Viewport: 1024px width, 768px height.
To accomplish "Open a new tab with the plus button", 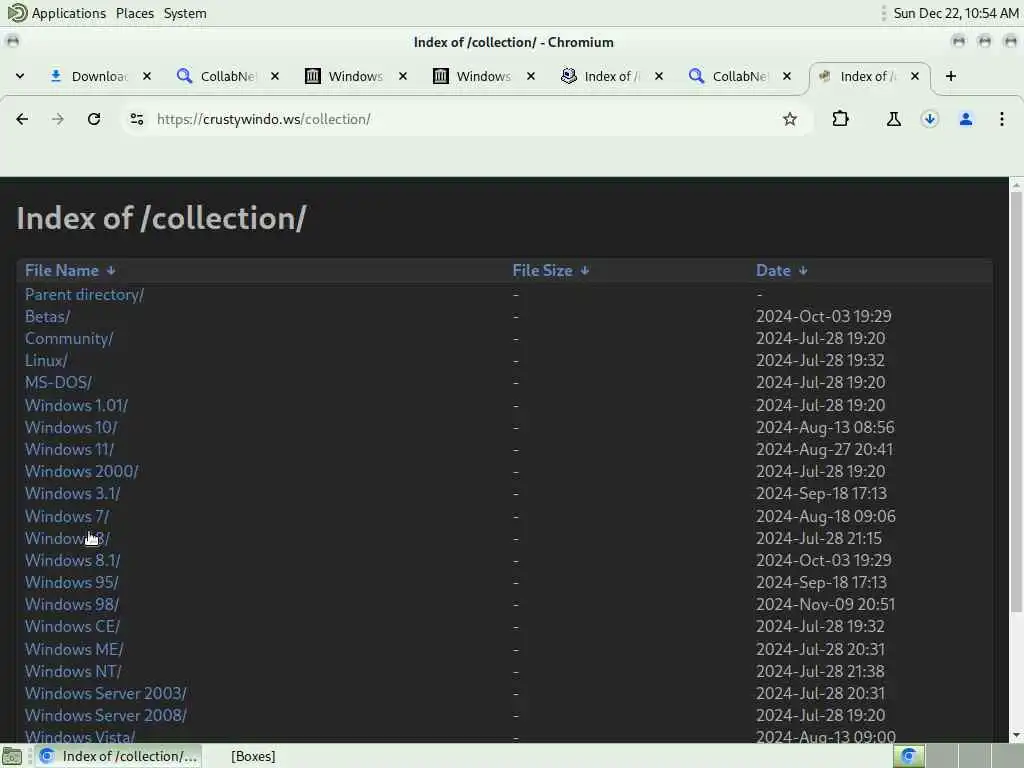I will (951, 76).
